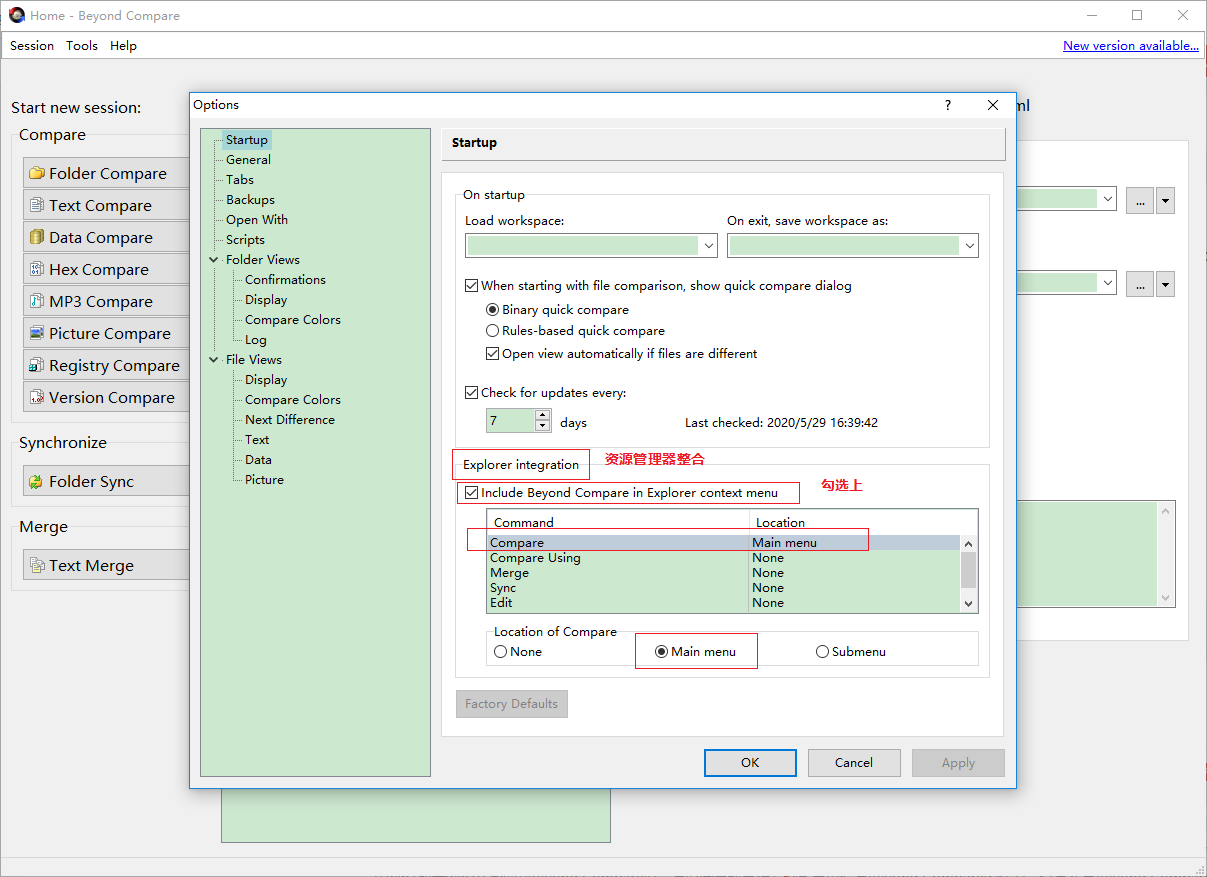Click upper browse arrow button in Home window
Screen dimensions: 1207x877
tap(1165, 200)
